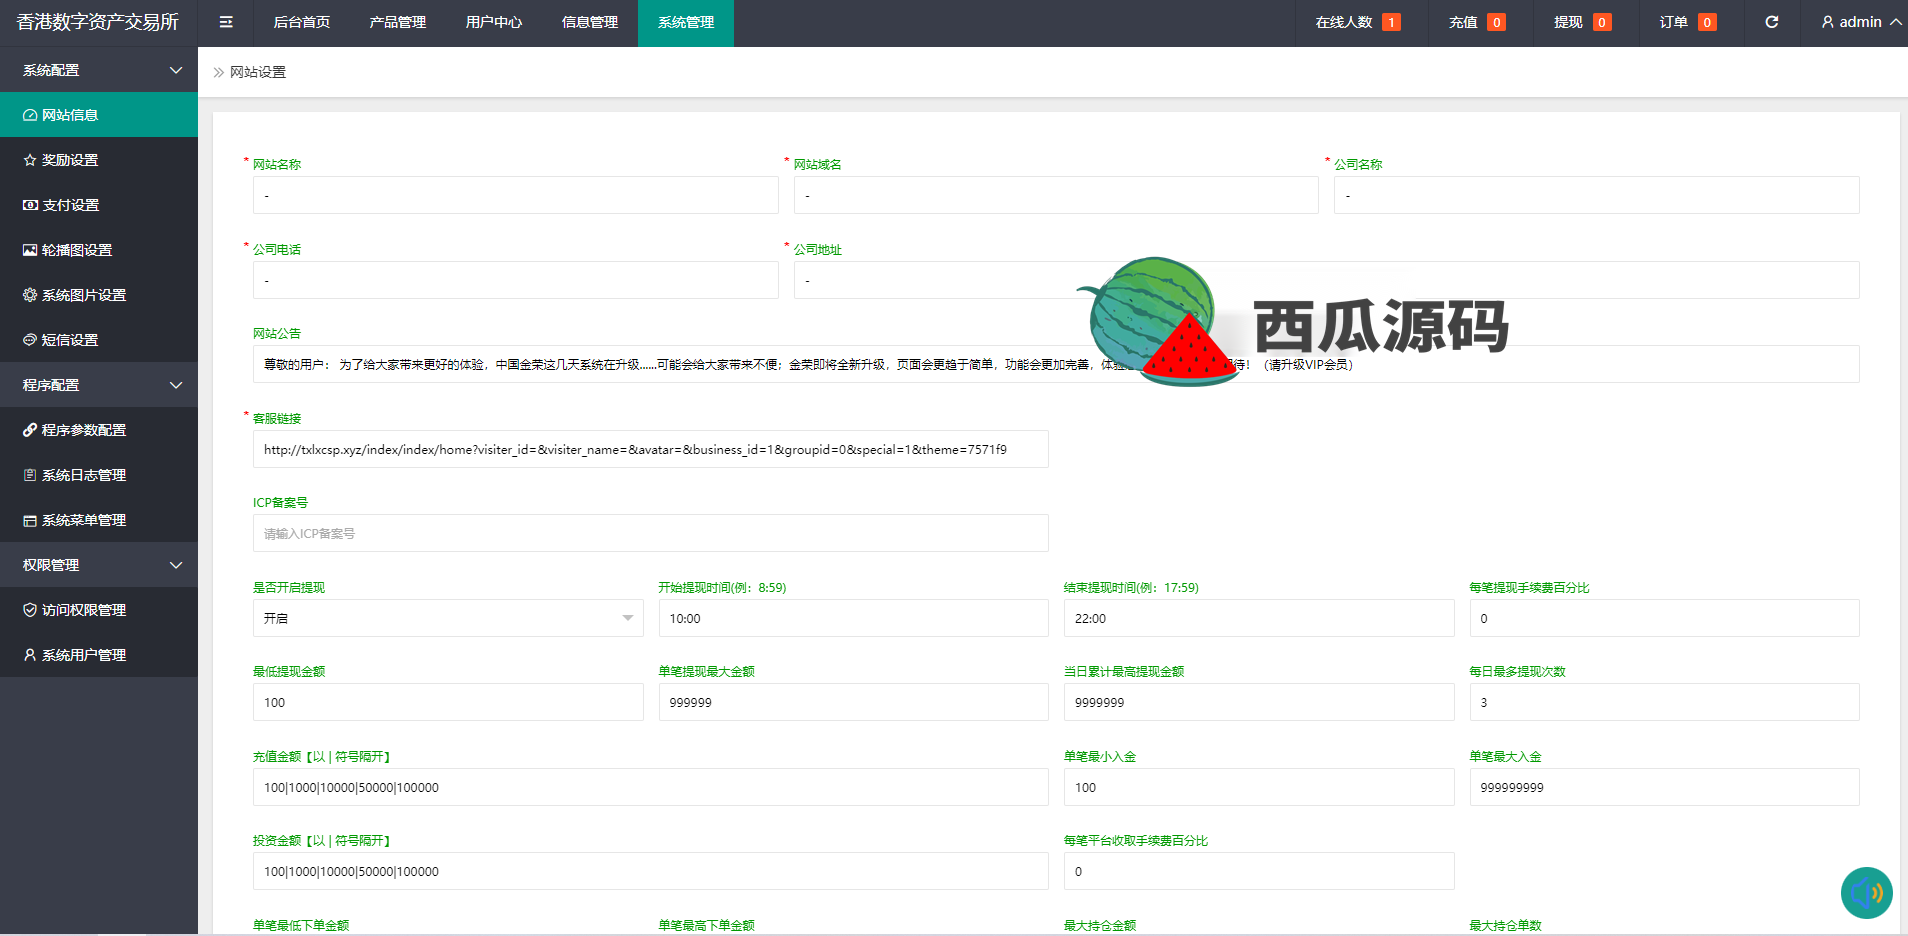
Task: Click the 最低提现金额 field
Action: coord(448,702)
